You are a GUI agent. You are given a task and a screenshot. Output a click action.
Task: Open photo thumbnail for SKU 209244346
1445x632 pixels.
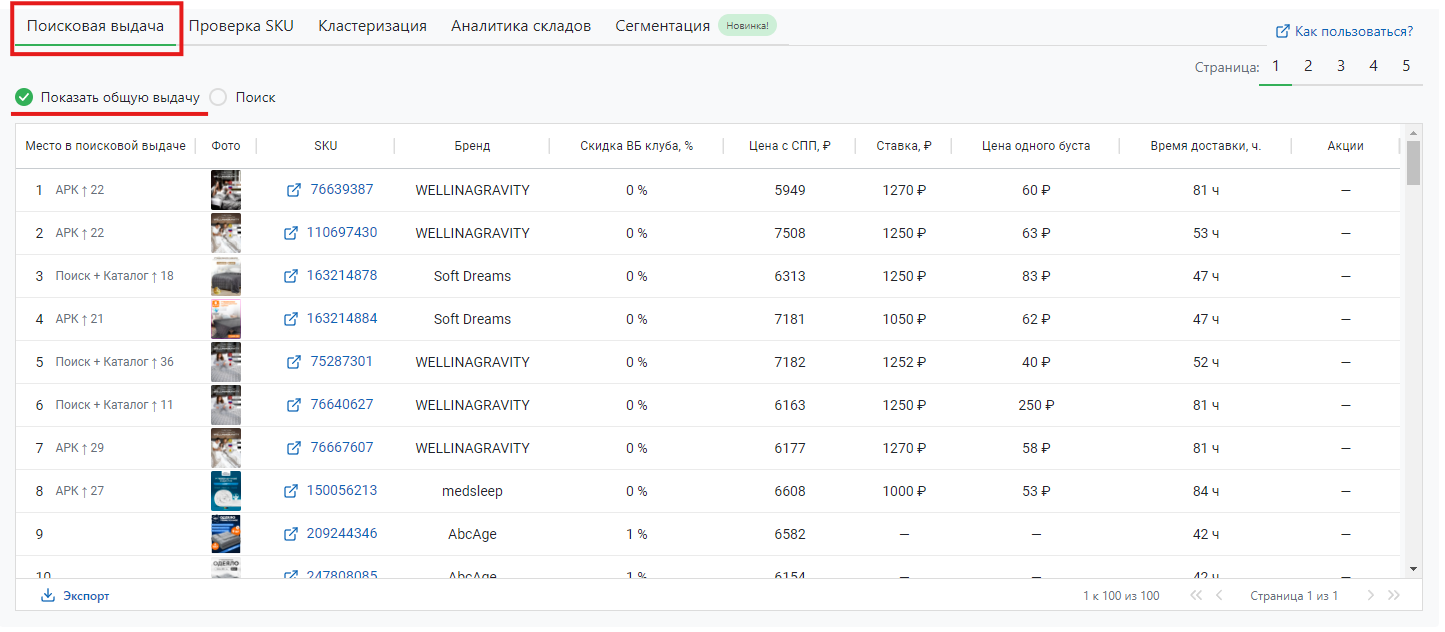point(226,534)
